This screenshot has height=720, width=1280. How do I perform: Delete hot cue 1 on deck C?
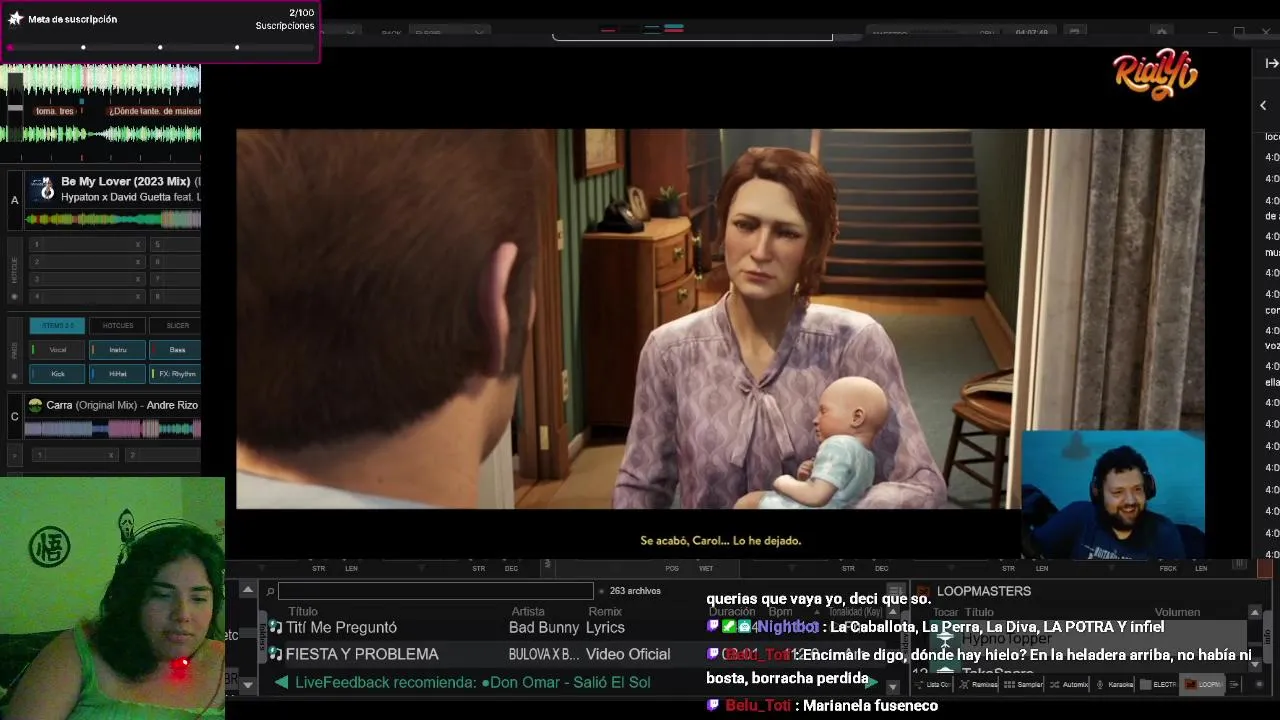point(111,455)
